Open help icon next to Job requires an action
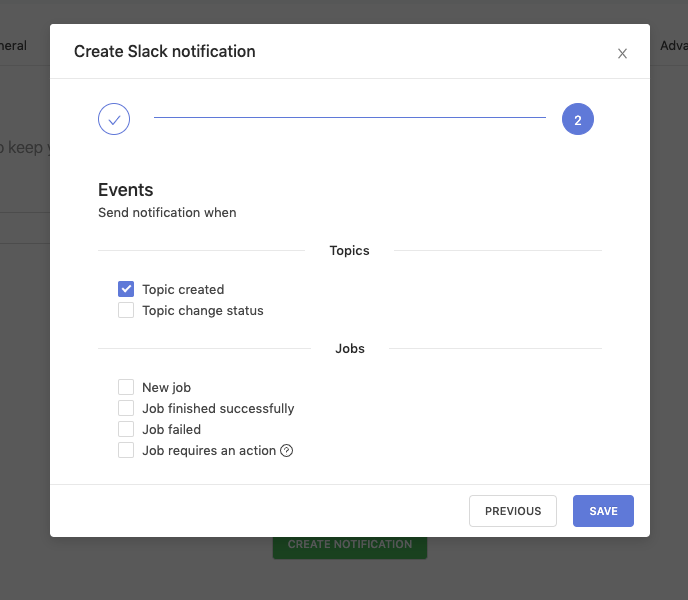The width and height of the screenshot is (688, 600). pos(287,451)
